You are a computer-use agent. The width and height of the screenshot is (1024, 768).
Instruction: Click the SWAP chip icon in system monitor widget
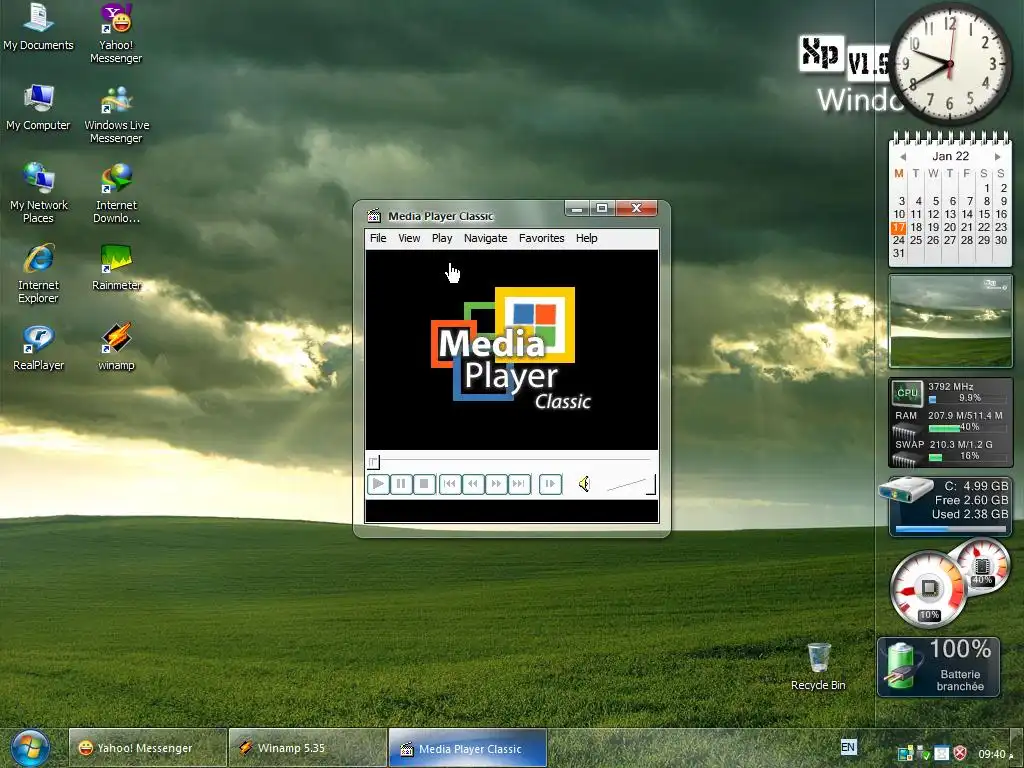pyautogui.click(x=906, y=459)
